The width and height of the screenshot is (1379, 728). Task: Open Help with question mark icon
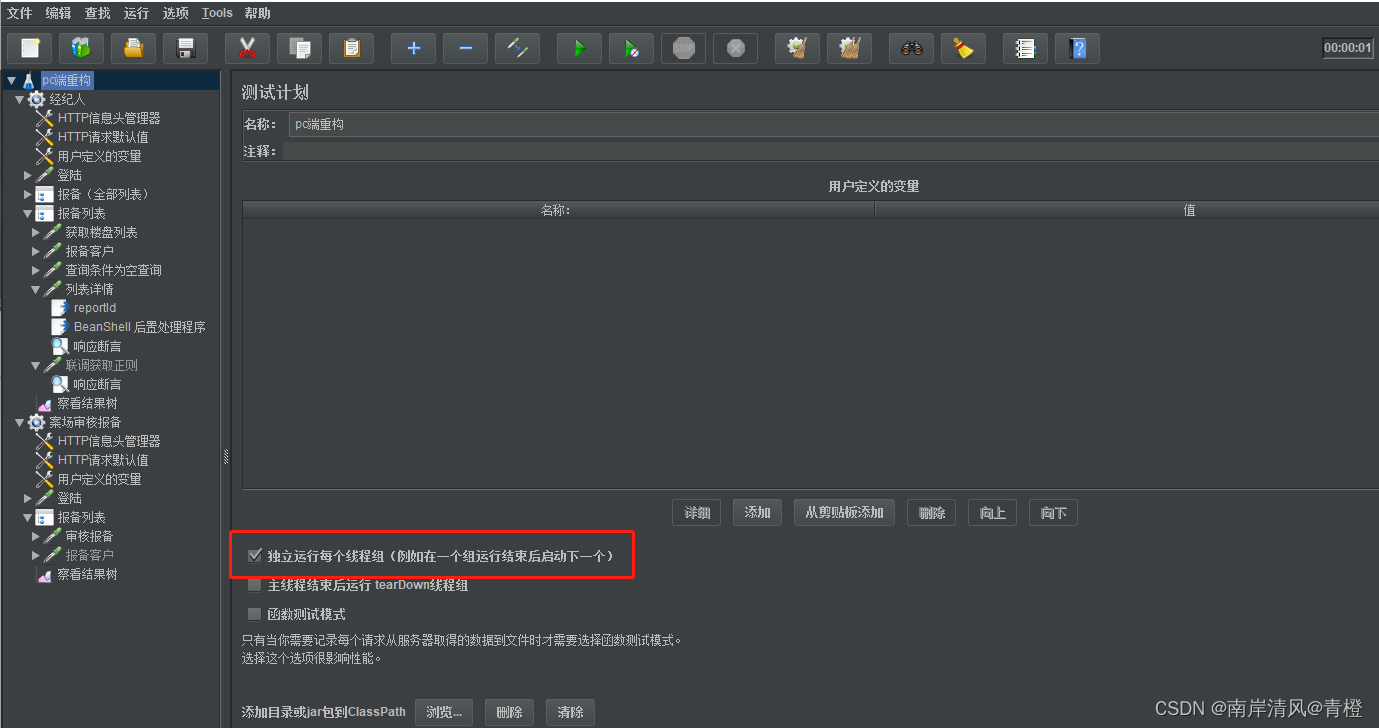(x=1077, y=48)
